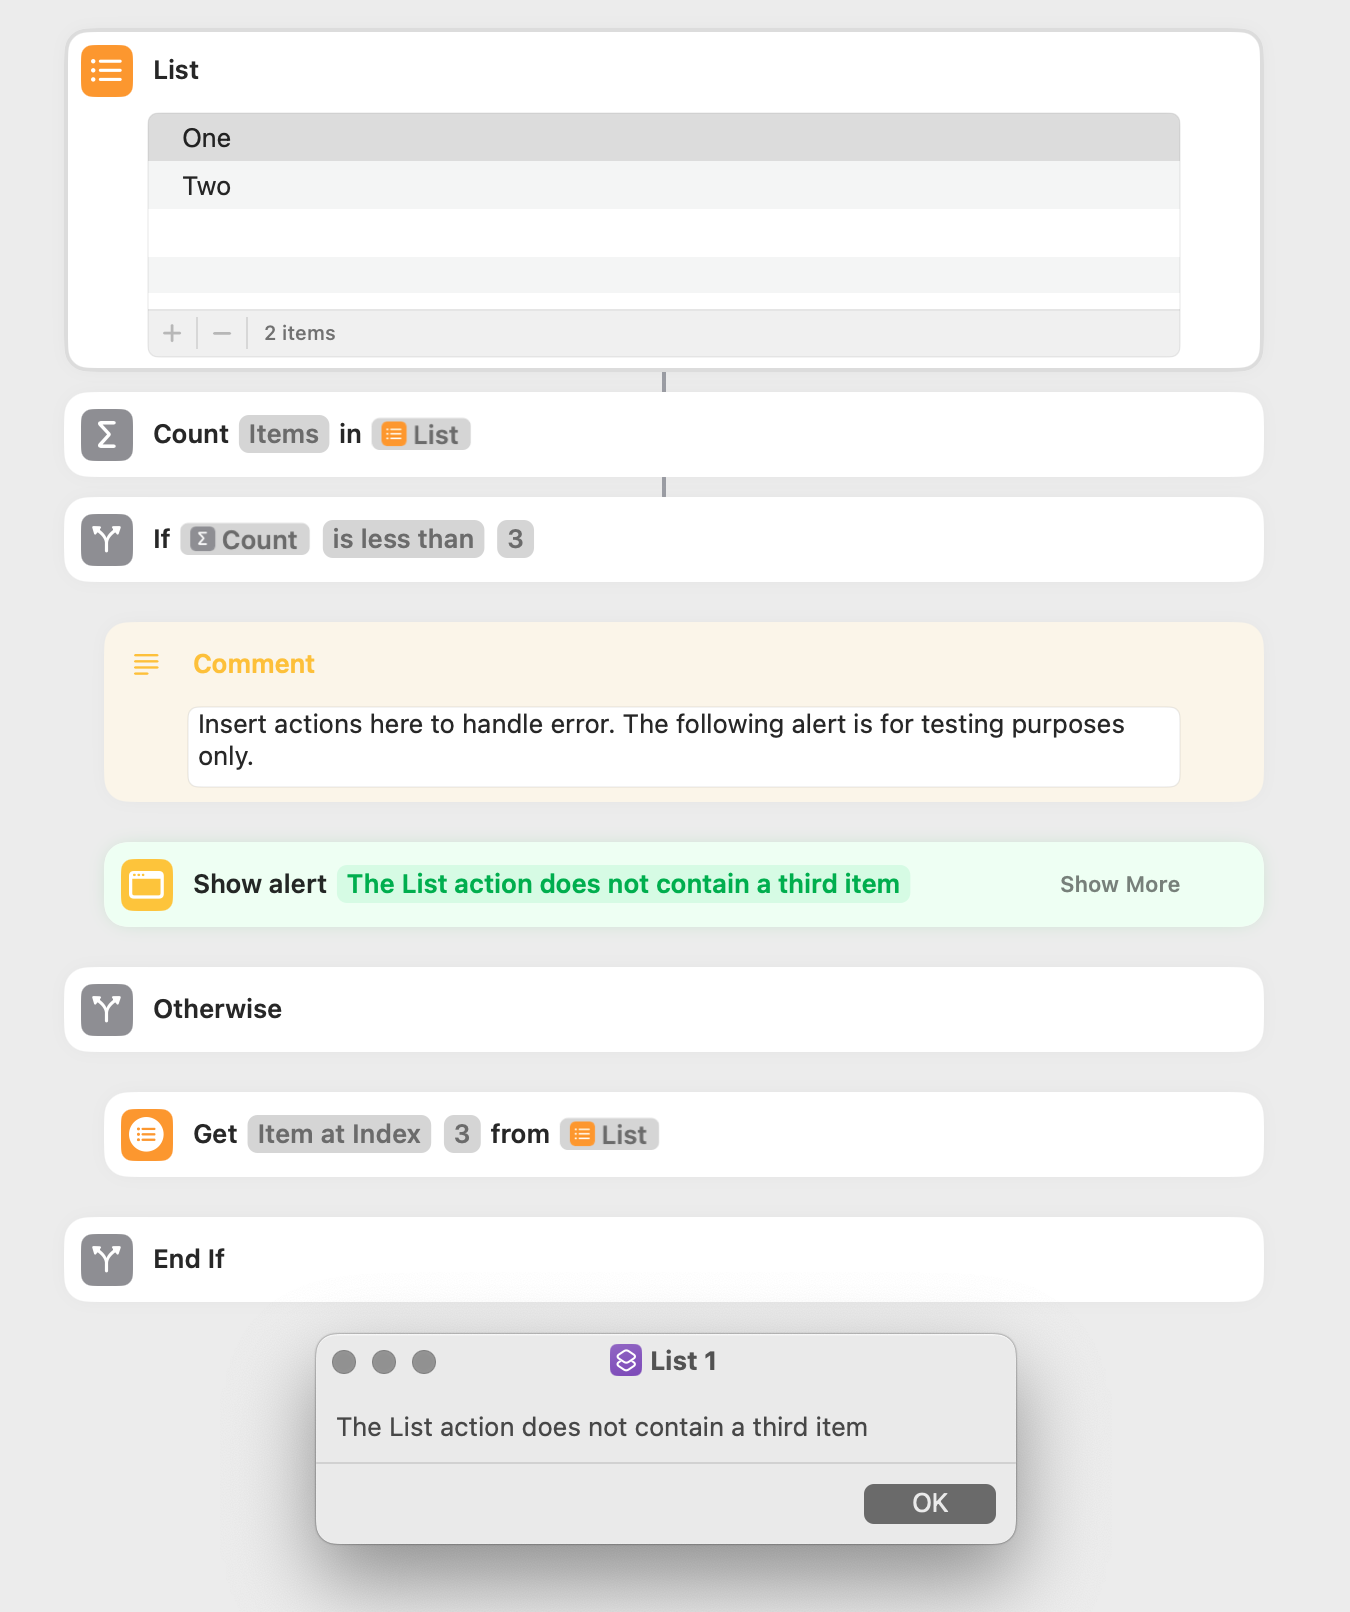Viewport: 1350px width, 1612px height.
Task: Remove list item with minus button
Action: 222,333
